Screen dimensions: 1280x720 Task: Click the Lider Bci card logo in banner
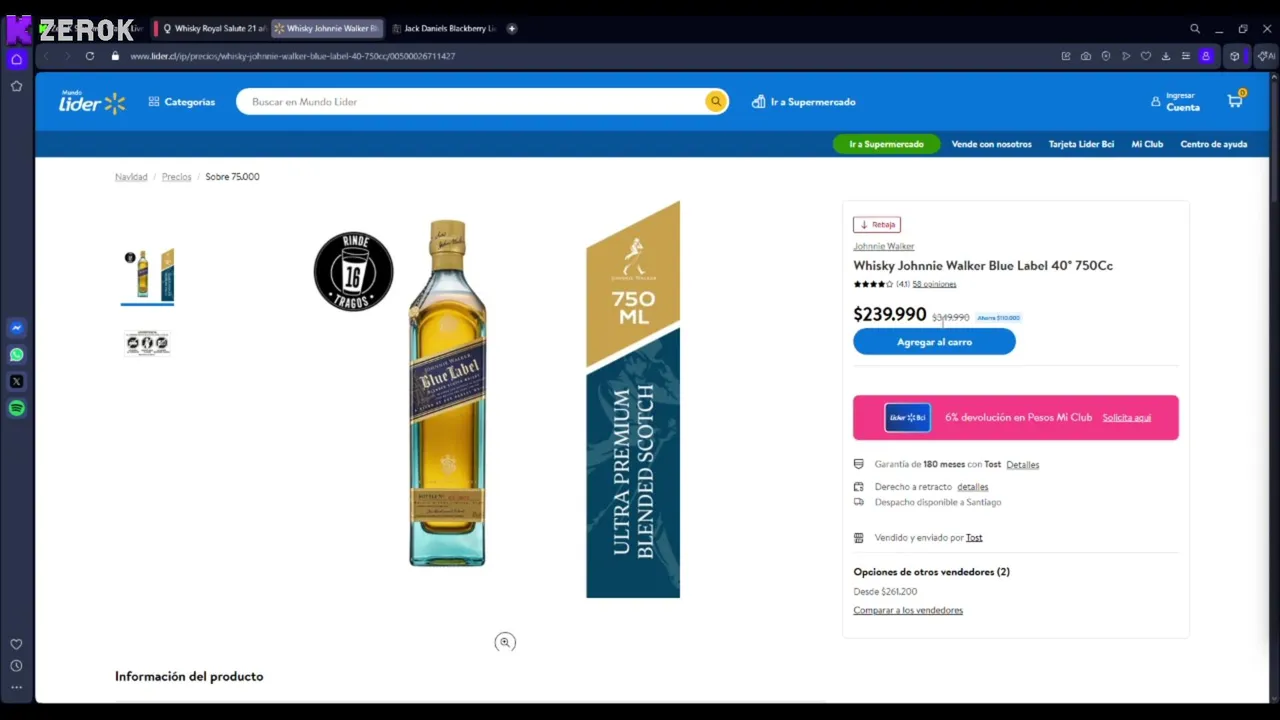click(907, 418)
